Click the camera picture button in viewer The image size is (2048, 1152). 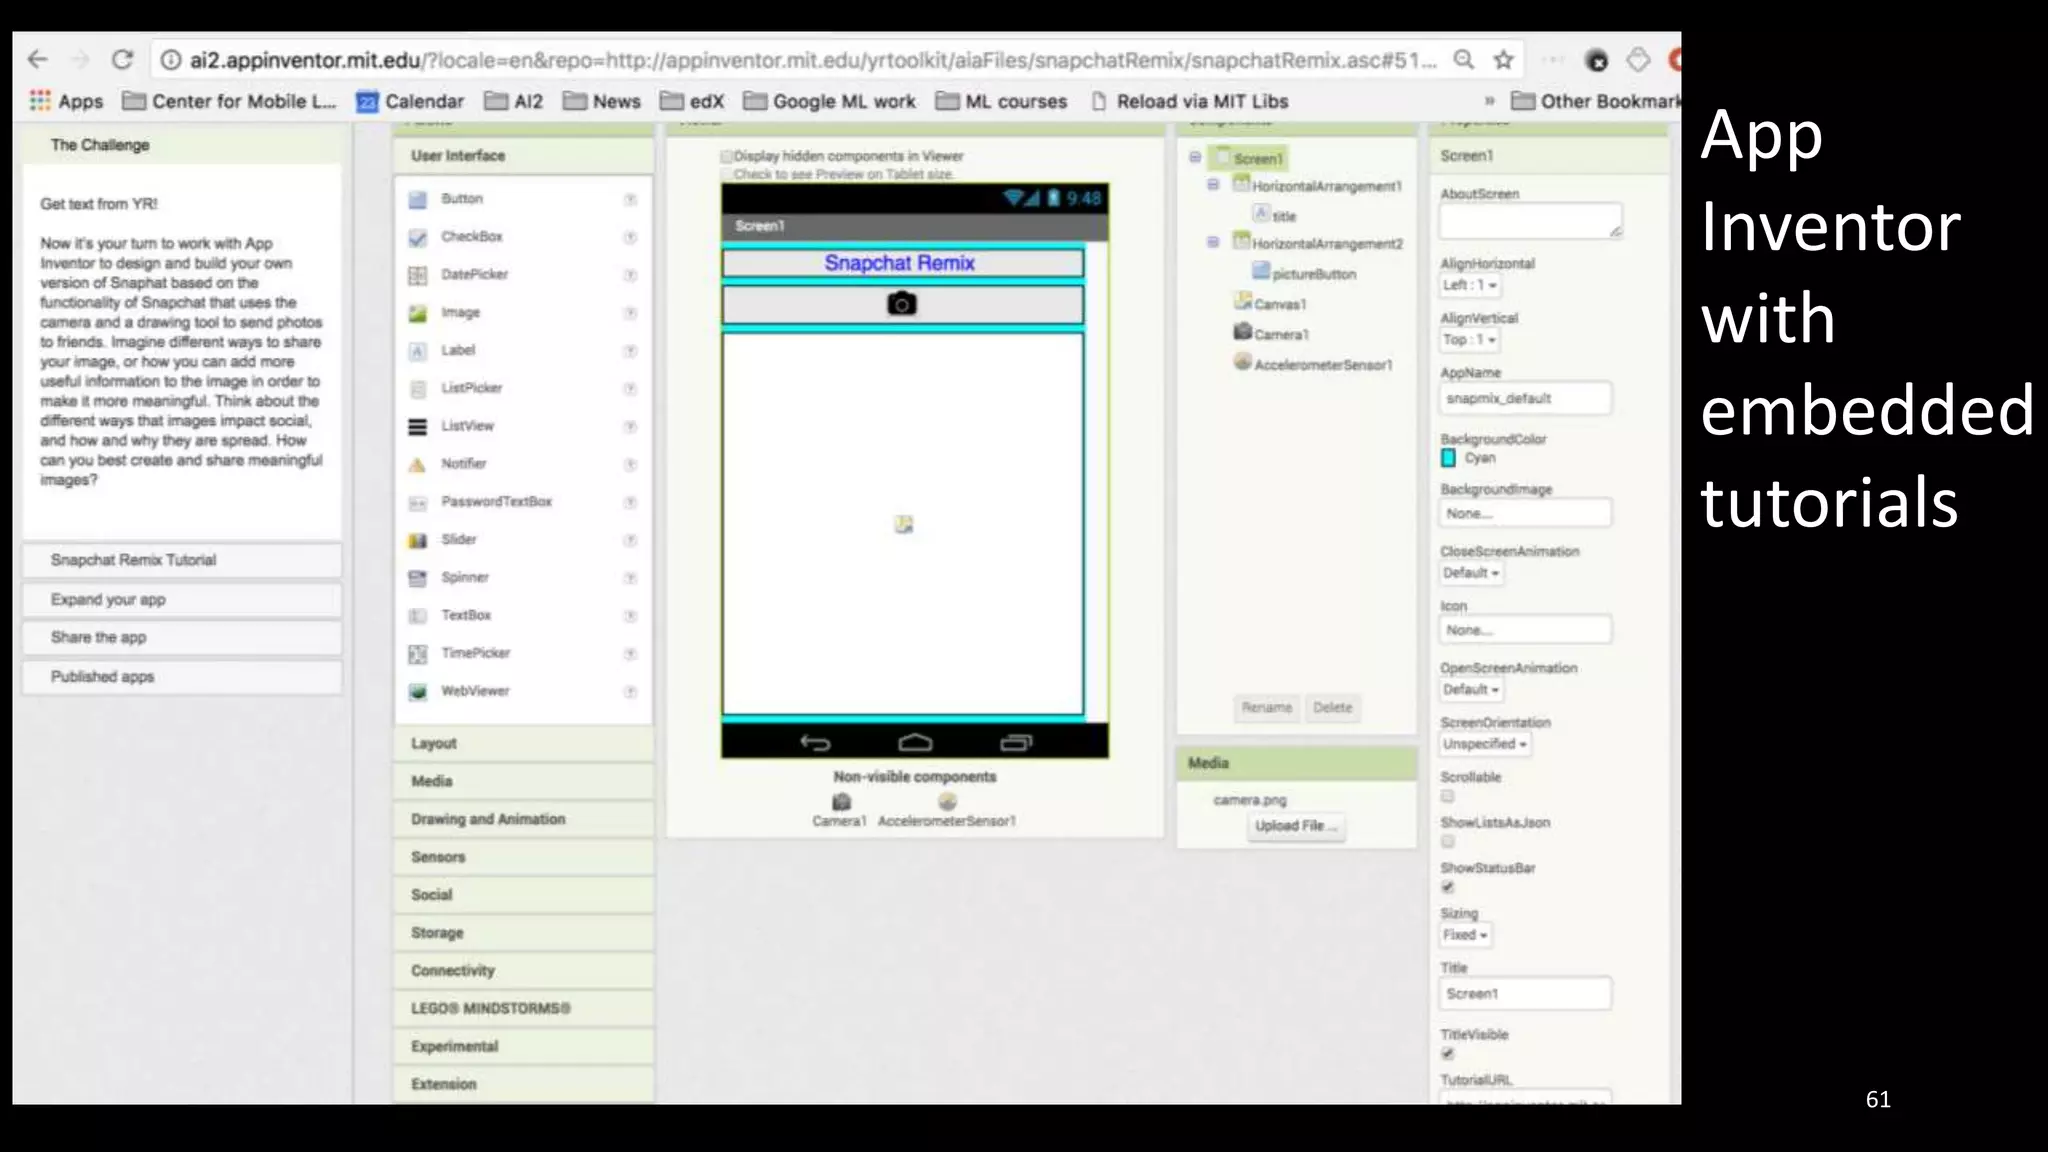tap(902, 304)
